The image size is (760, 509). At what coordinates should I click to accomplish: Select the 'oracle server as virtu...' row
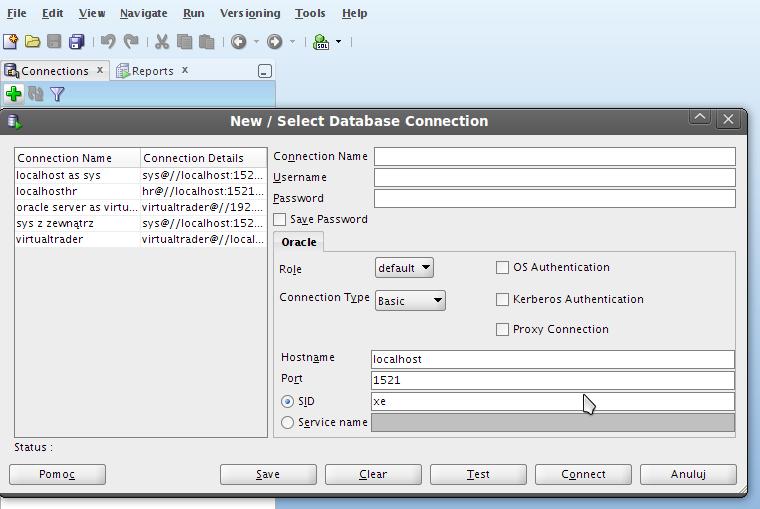click(x=141, y=207)
